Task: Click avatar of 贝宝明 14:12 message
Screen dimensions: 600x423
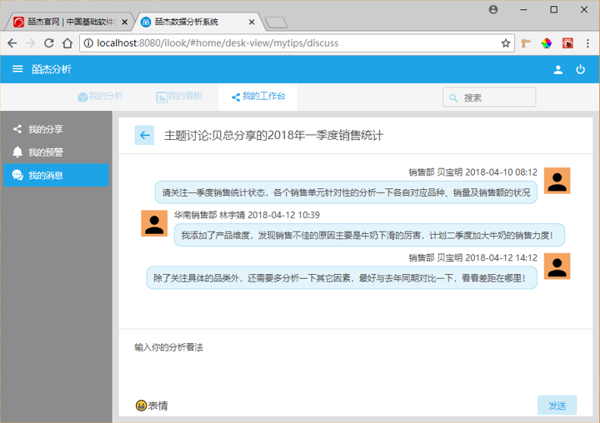Action: tap(557, 266)
